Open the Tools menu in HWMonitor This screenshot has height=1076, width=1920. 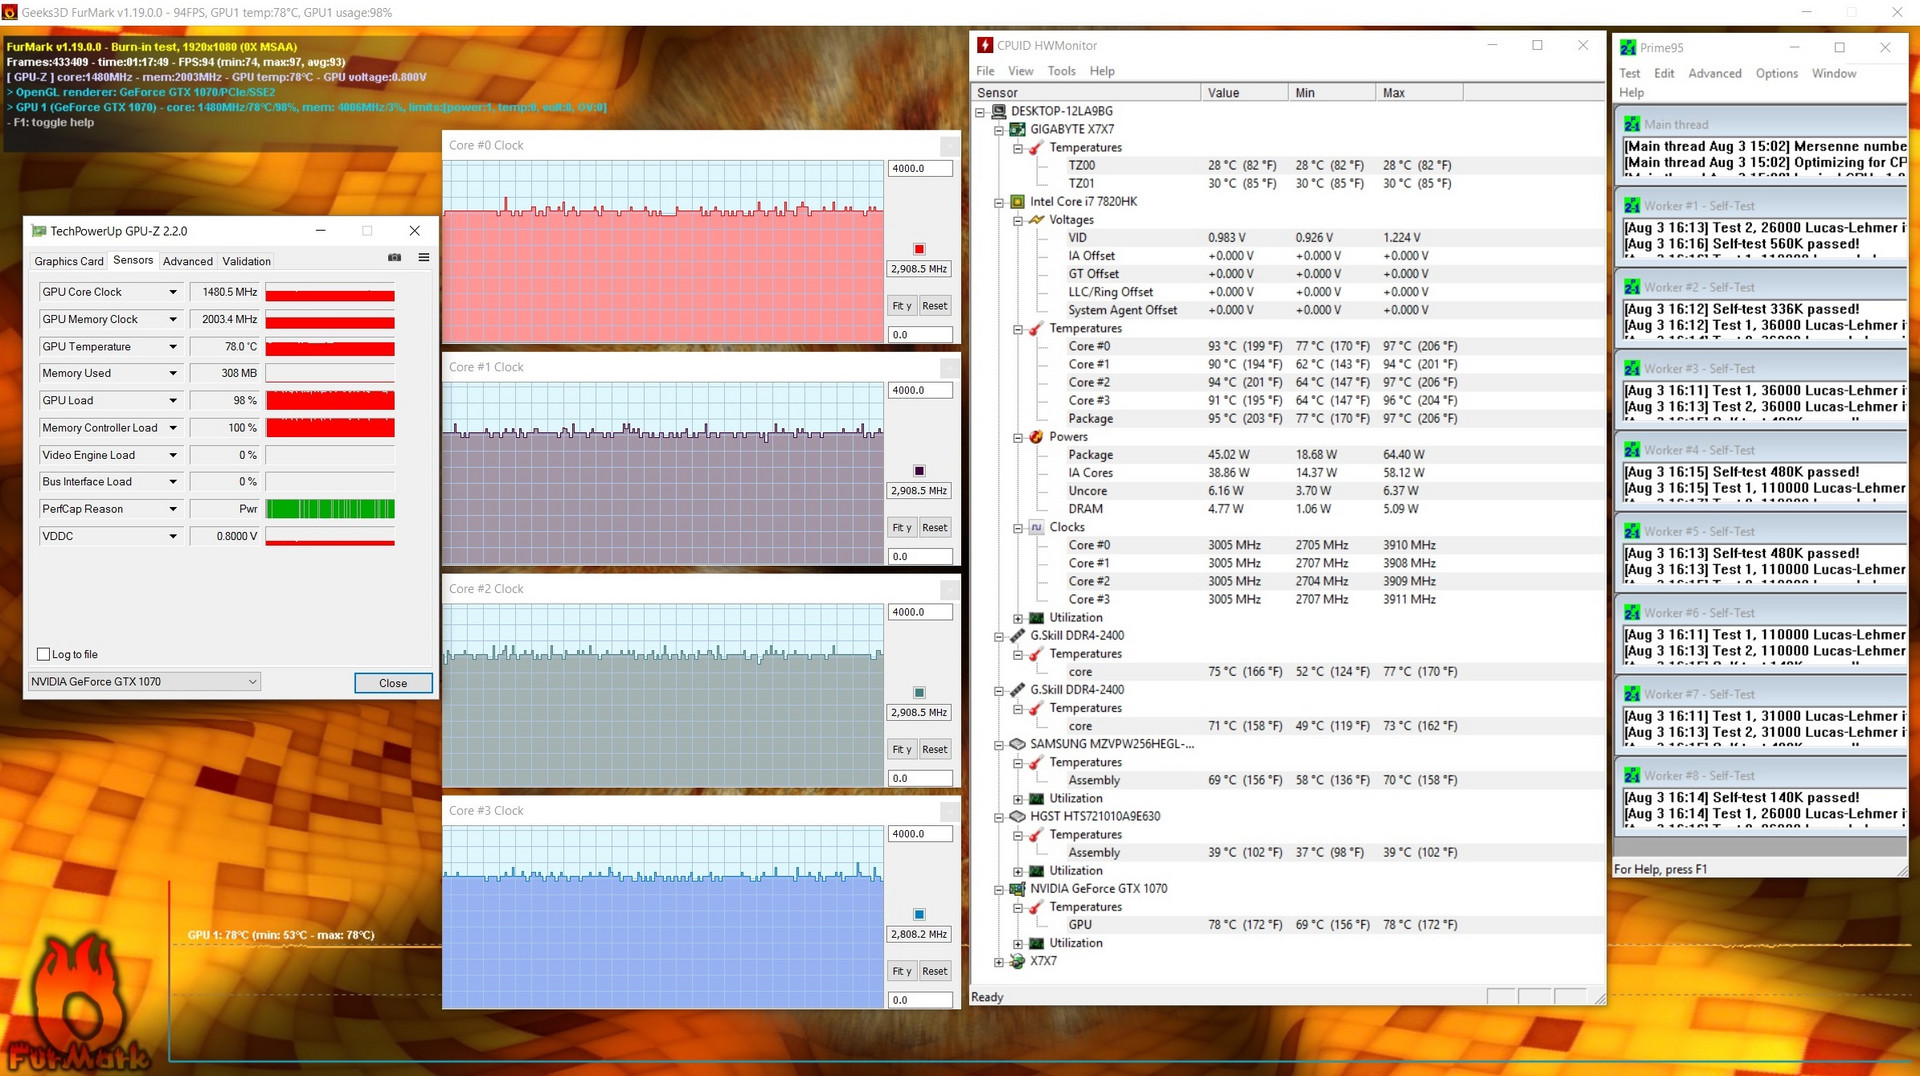[1061, 71]
